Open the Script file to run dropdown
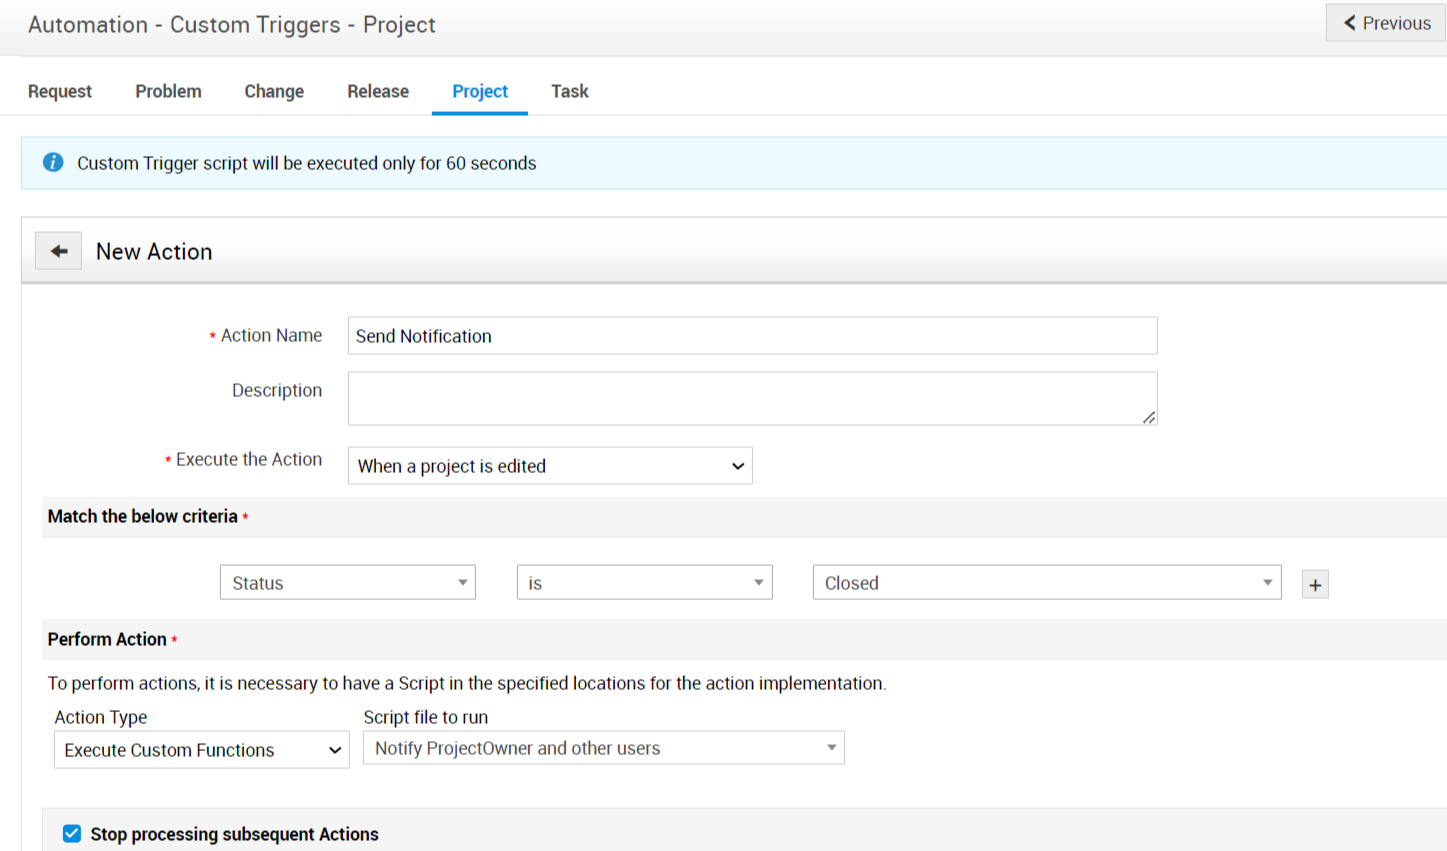 click(x=603, y=748)
